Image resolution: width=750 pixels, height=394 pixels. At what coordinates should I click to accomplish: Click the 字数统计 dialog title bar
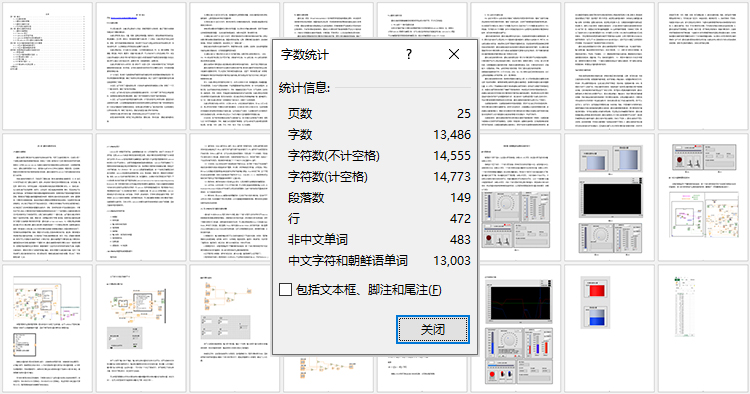pos(335,54)
